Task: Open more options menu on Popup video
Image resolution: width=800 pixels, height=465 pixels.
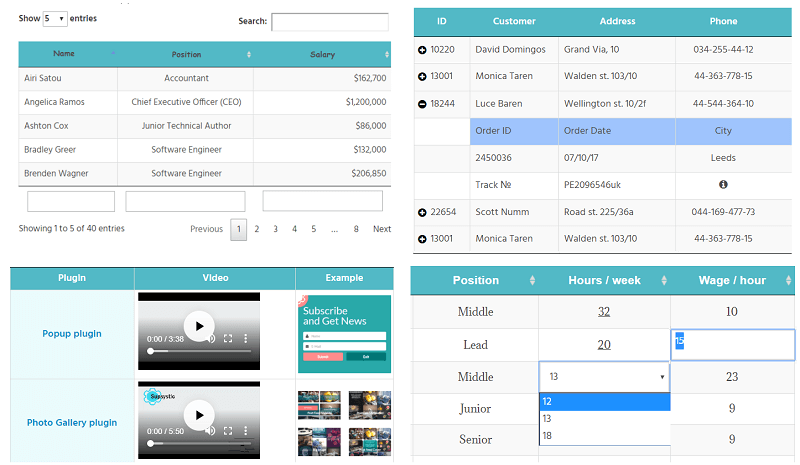Action: 245,338
